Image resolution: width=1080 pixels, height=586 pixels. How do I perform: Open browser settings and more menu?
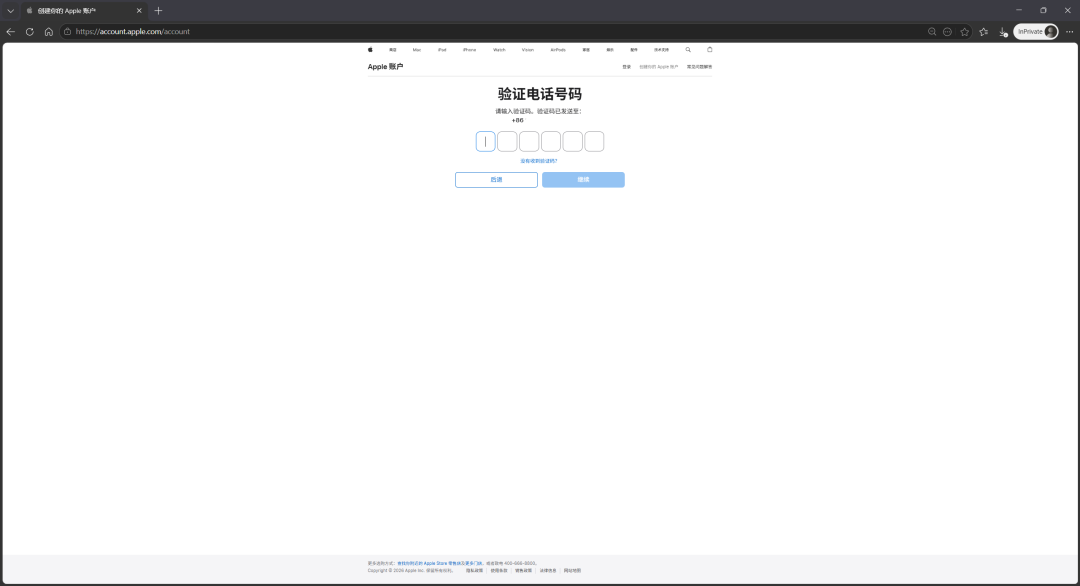click(1068, 32)
